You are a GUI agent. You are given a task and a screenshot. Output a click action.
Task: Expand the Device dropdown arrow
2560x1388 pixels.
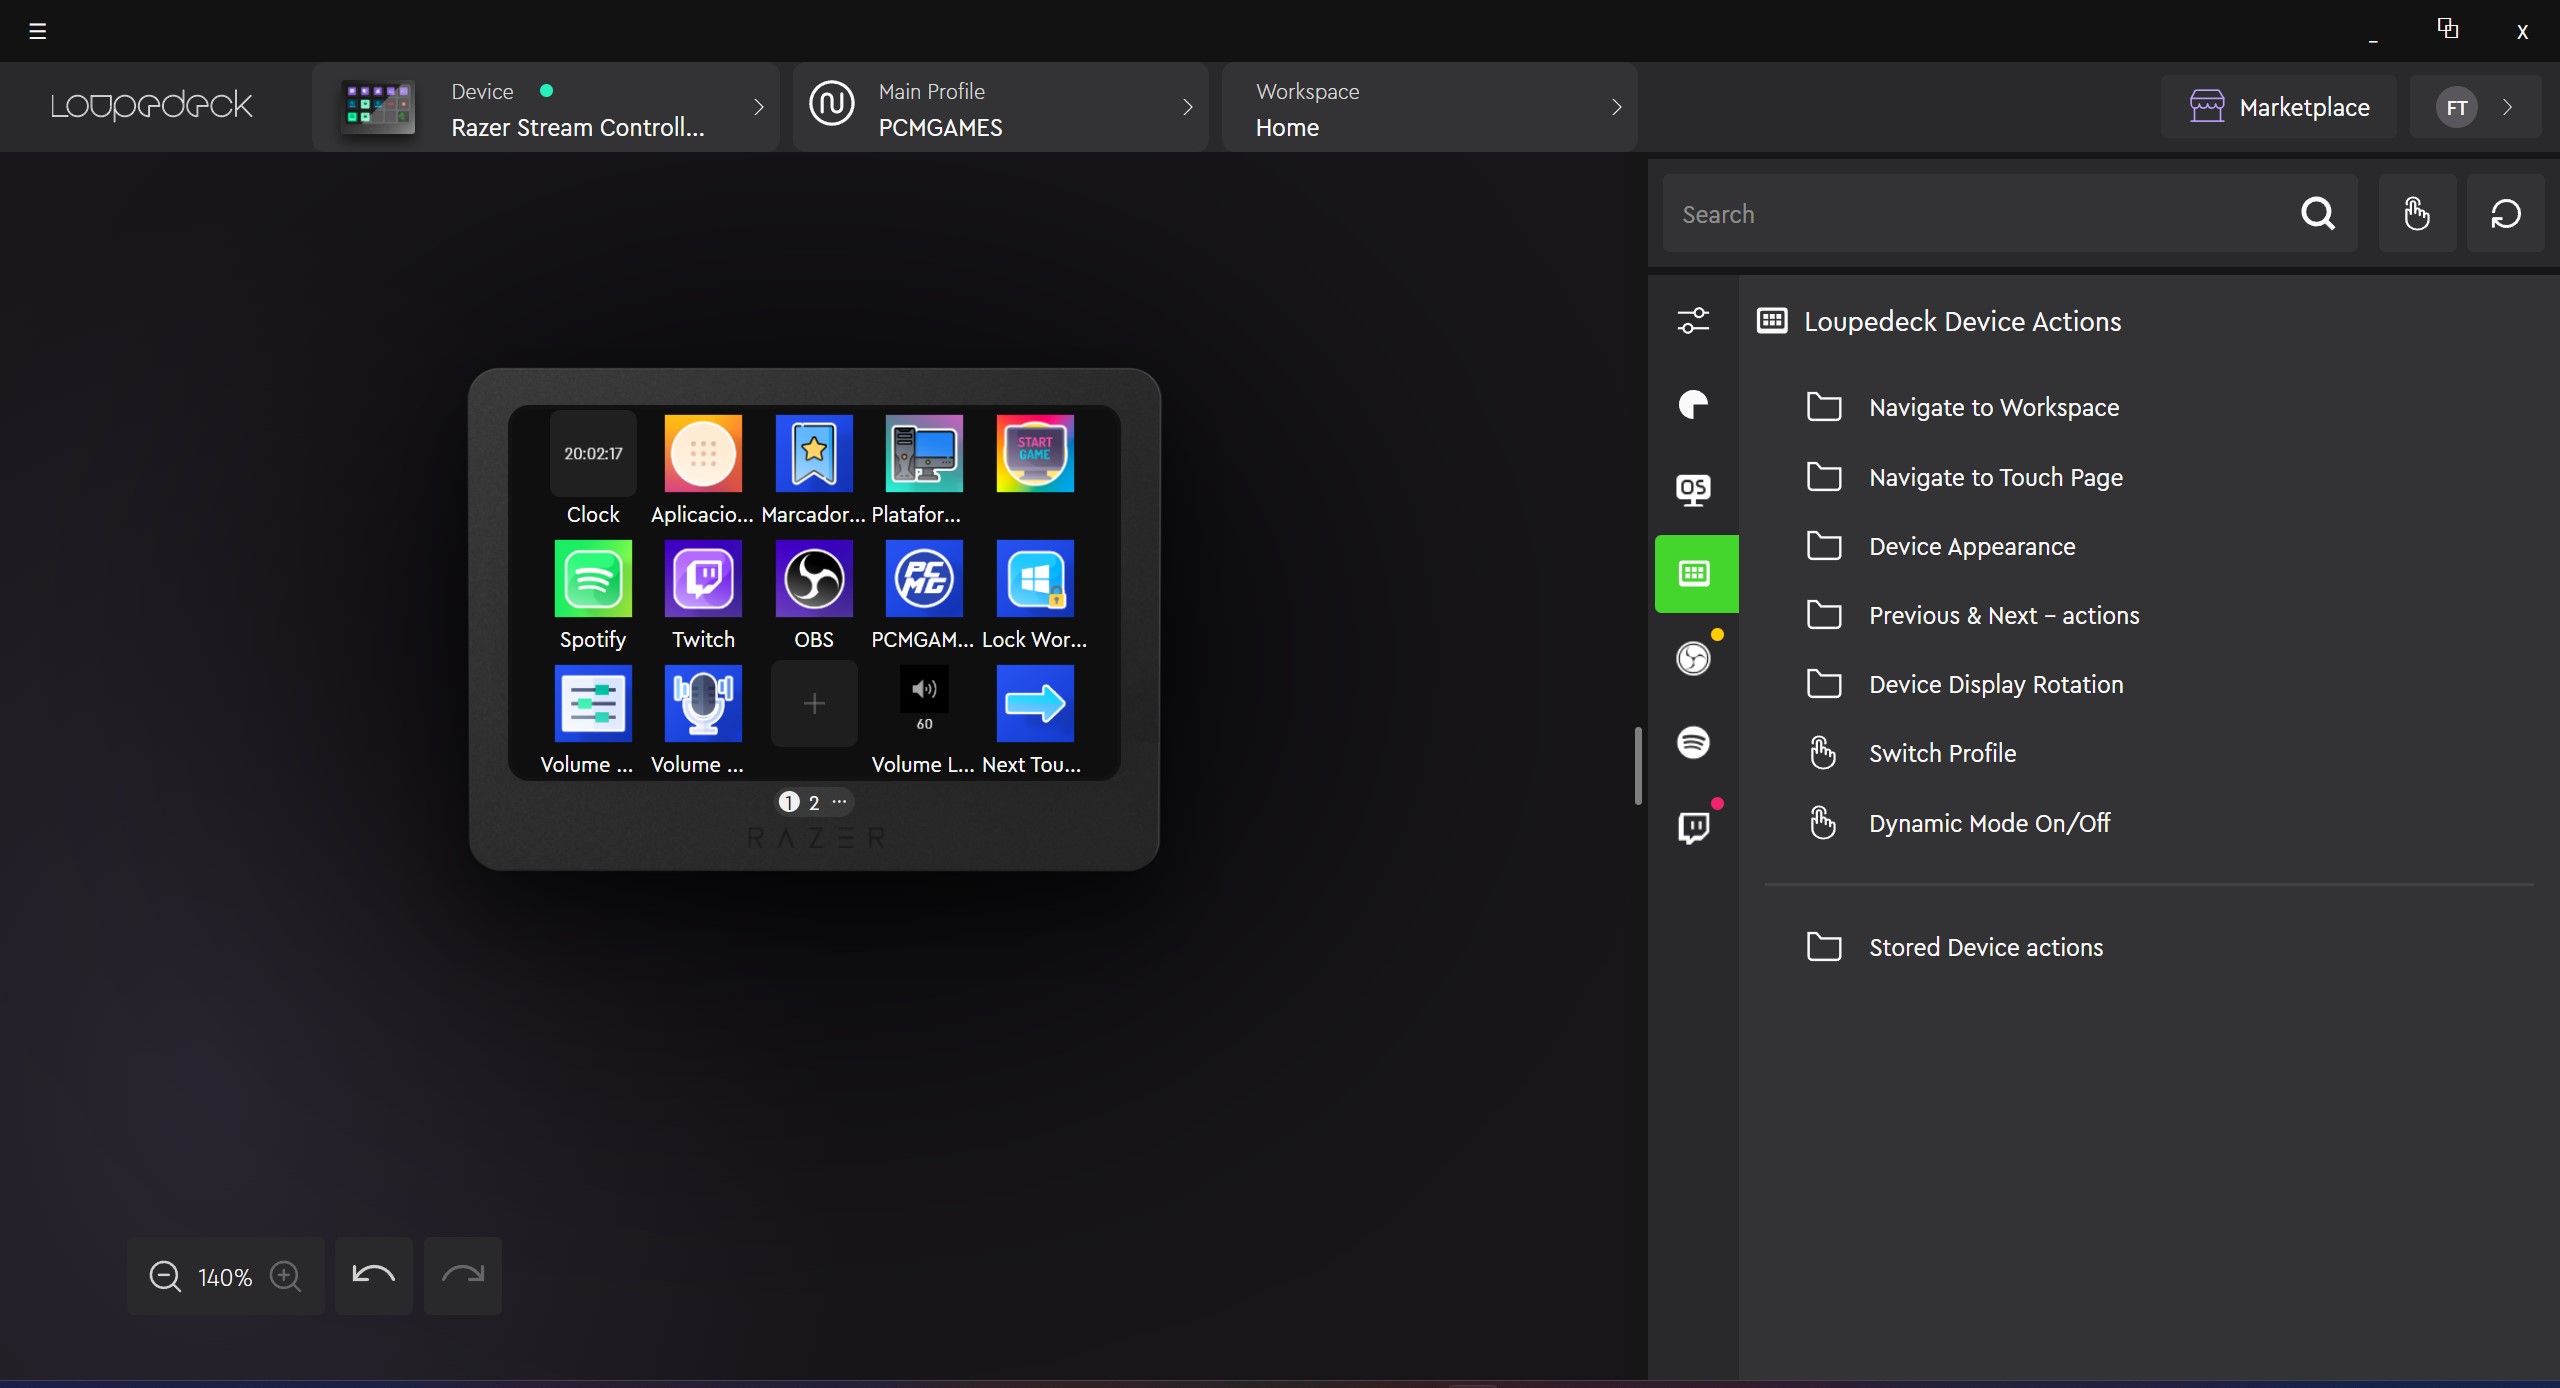(x=757, y=106)
